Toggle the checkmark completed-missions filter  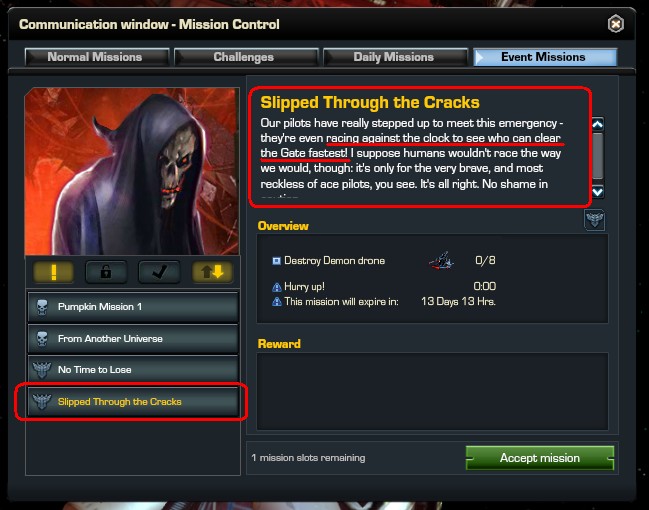159,272
